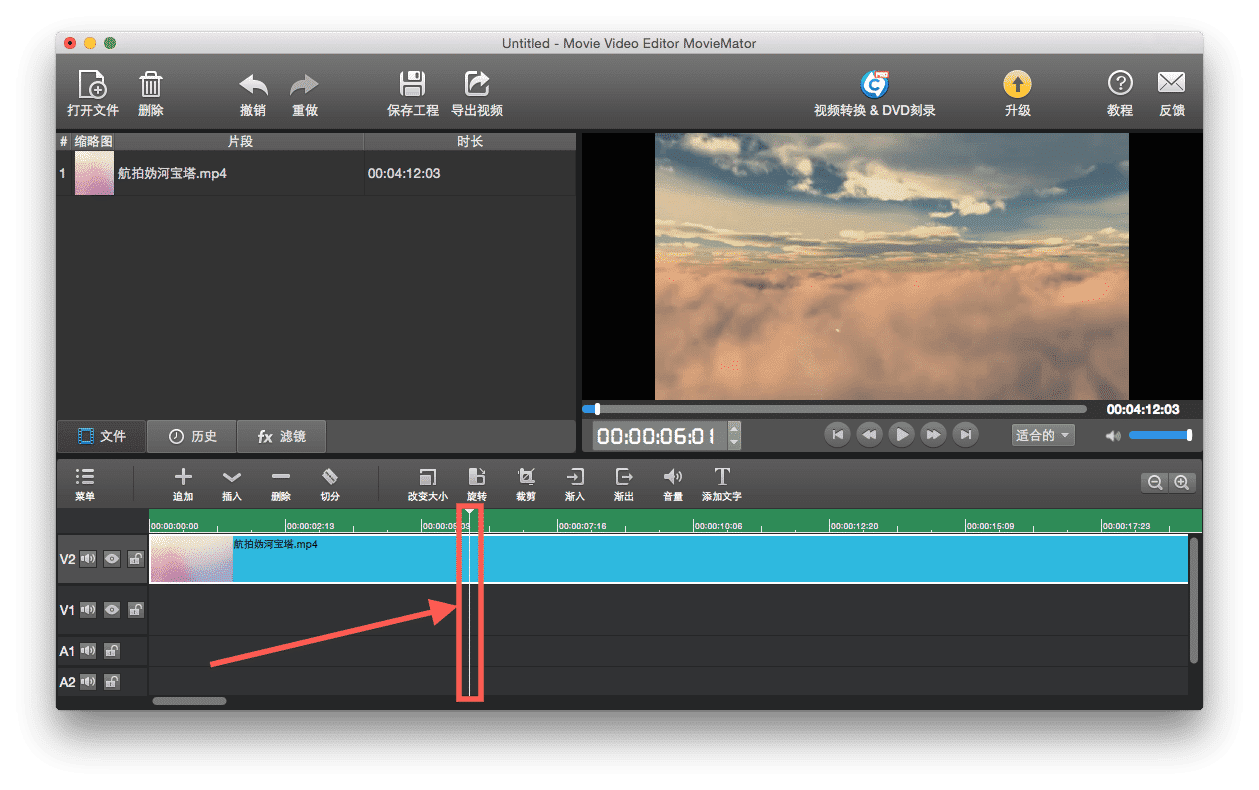The width and height of the screenshot is (1259, 790).
Task: Skip to the end of video
Action: (x=965, y=435)
